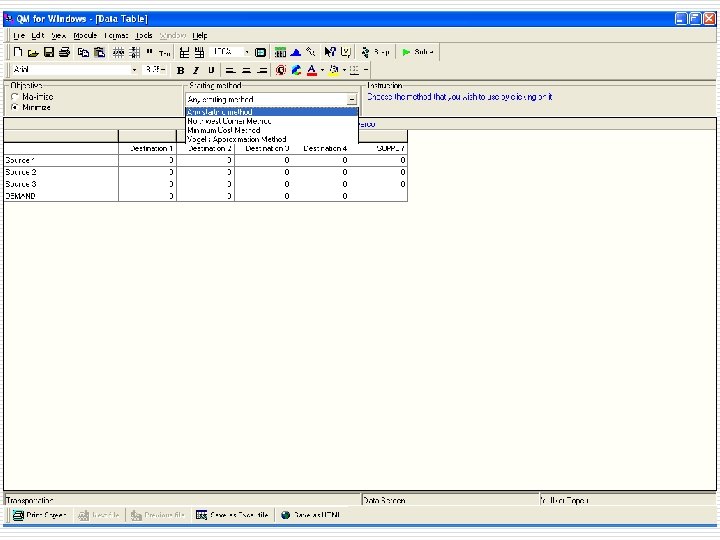
Task: Toggle bold formatting
Action: [x=180, y=70]
